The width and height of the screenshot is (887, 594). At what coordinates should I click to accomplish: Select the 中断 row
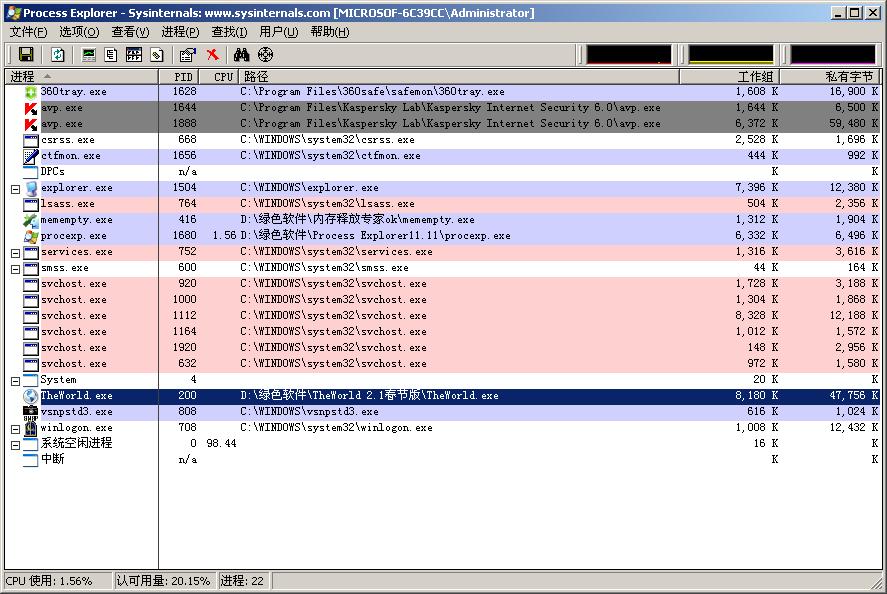[444, 460]
